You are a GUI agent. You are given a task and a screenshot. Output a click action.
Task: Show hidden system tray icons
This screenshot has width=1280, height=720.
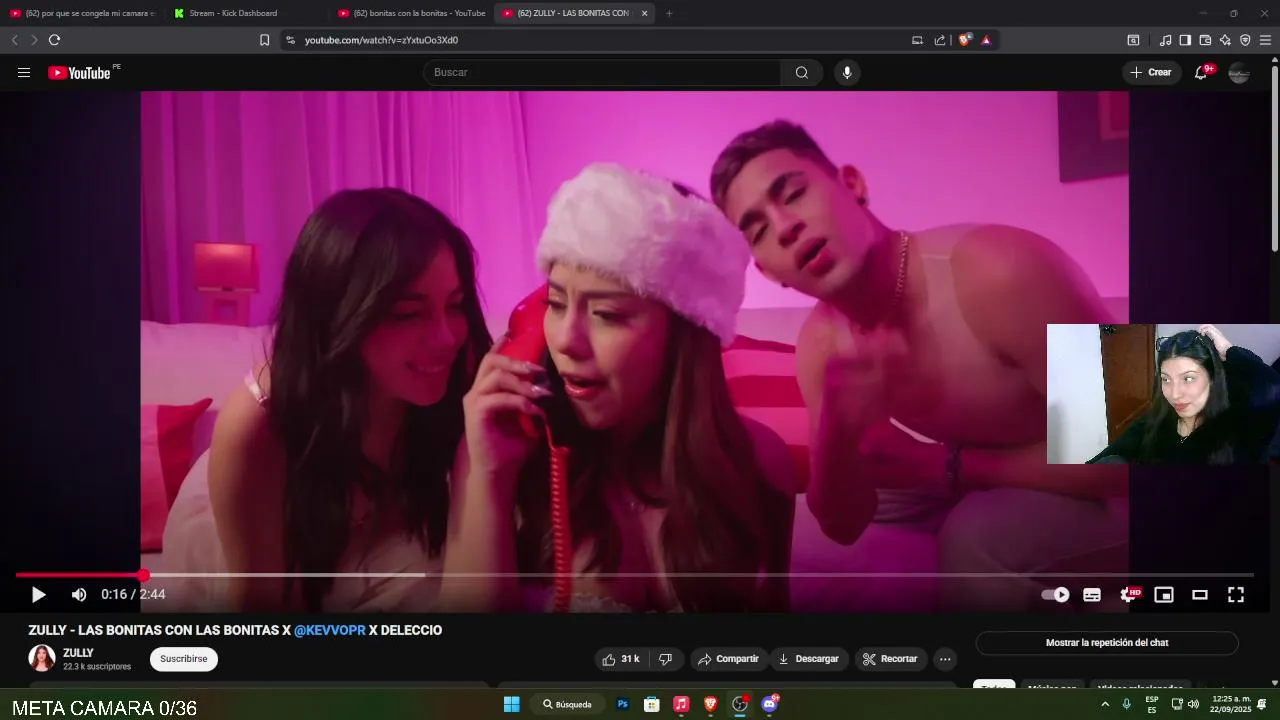click(1105, 704)
